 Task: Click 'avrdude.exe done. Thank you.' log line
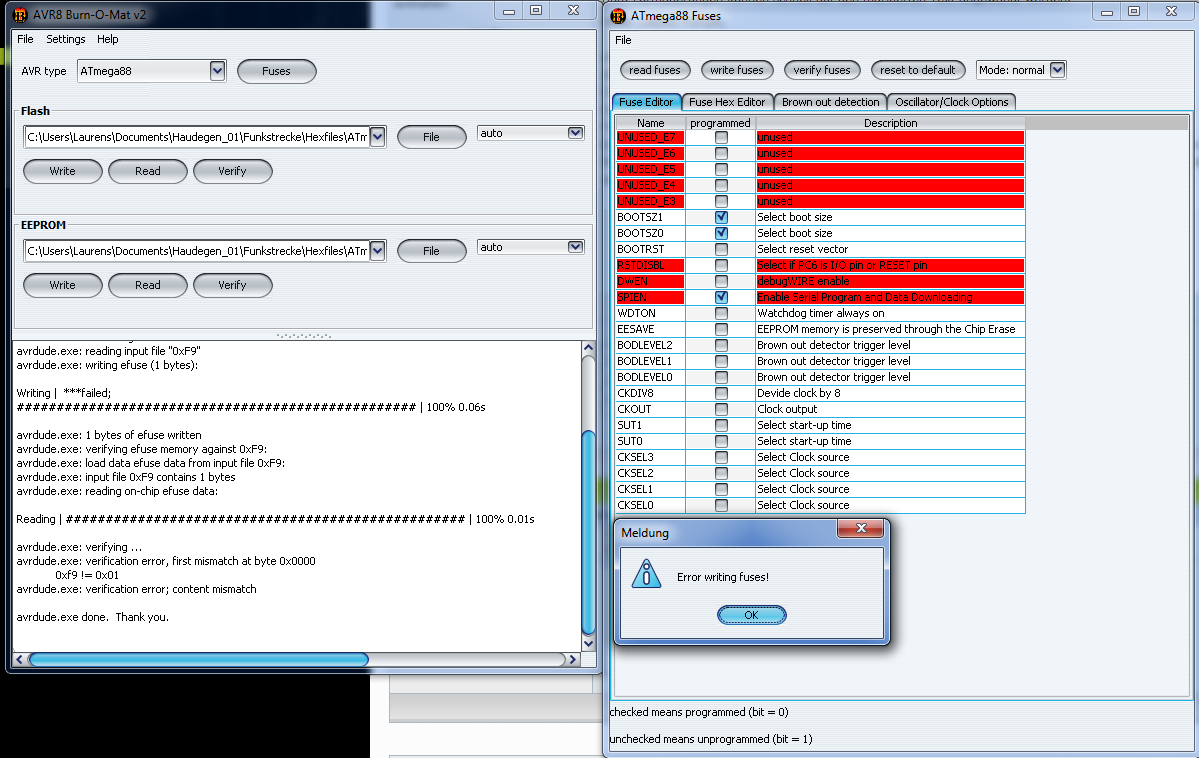(93, 617)
